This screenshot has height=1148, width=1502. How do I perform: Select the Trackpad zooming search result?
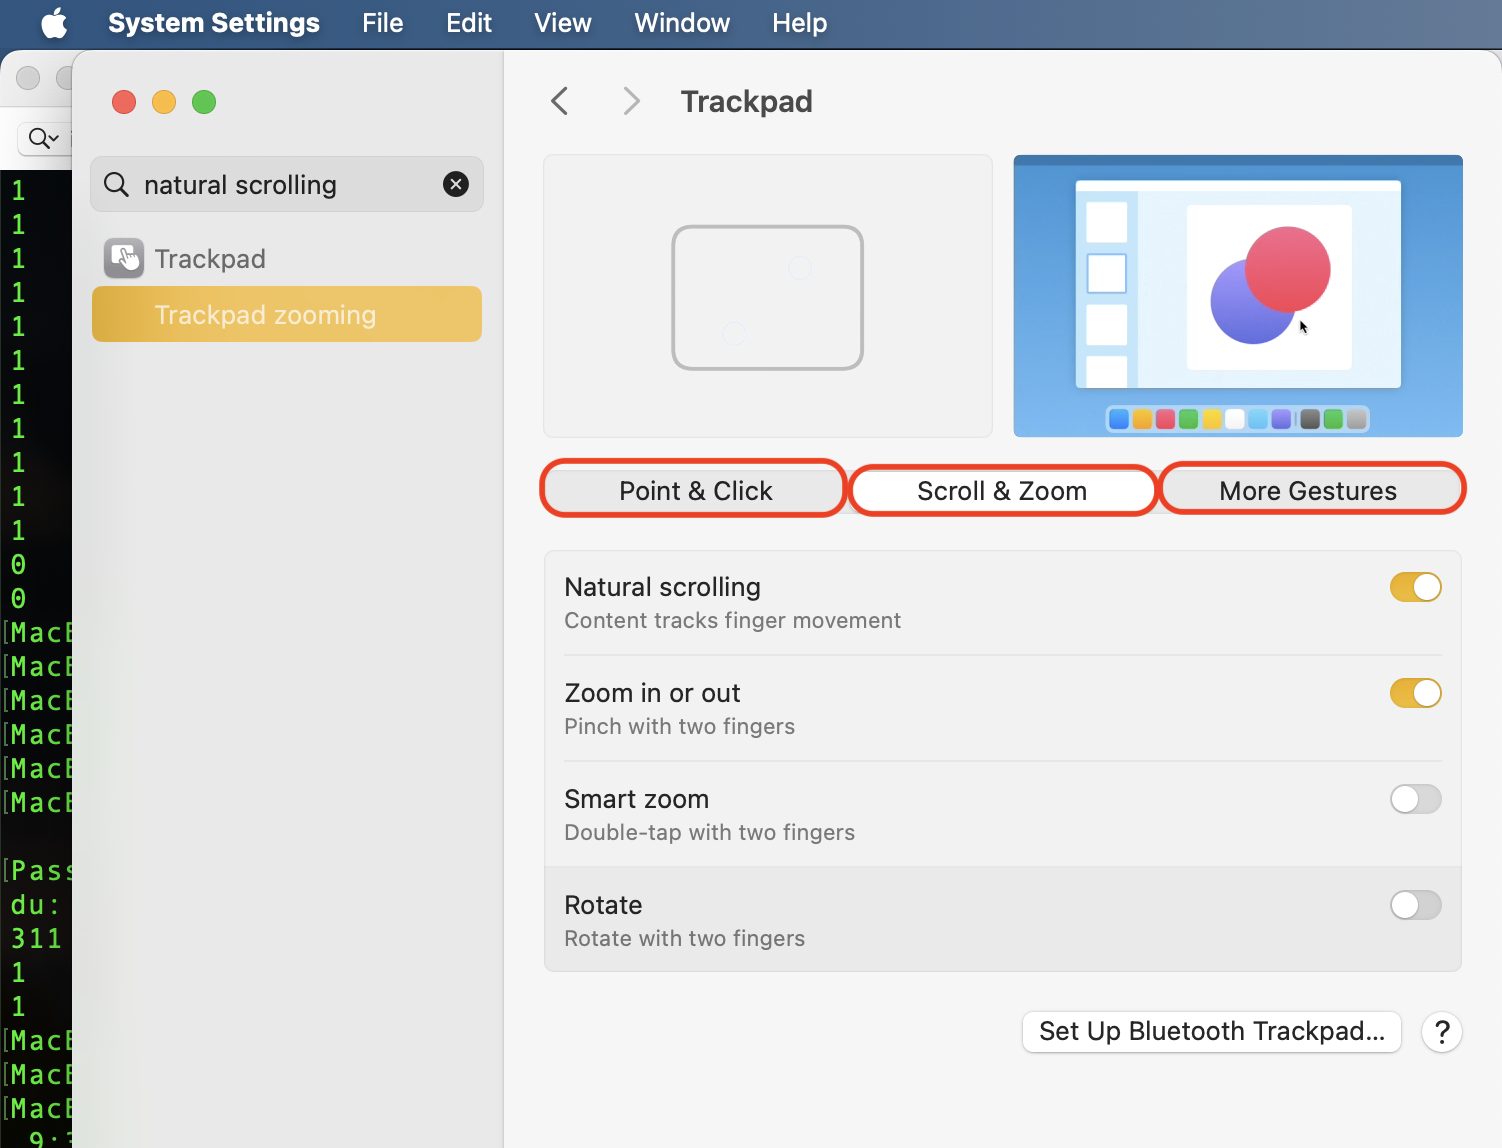265,314
